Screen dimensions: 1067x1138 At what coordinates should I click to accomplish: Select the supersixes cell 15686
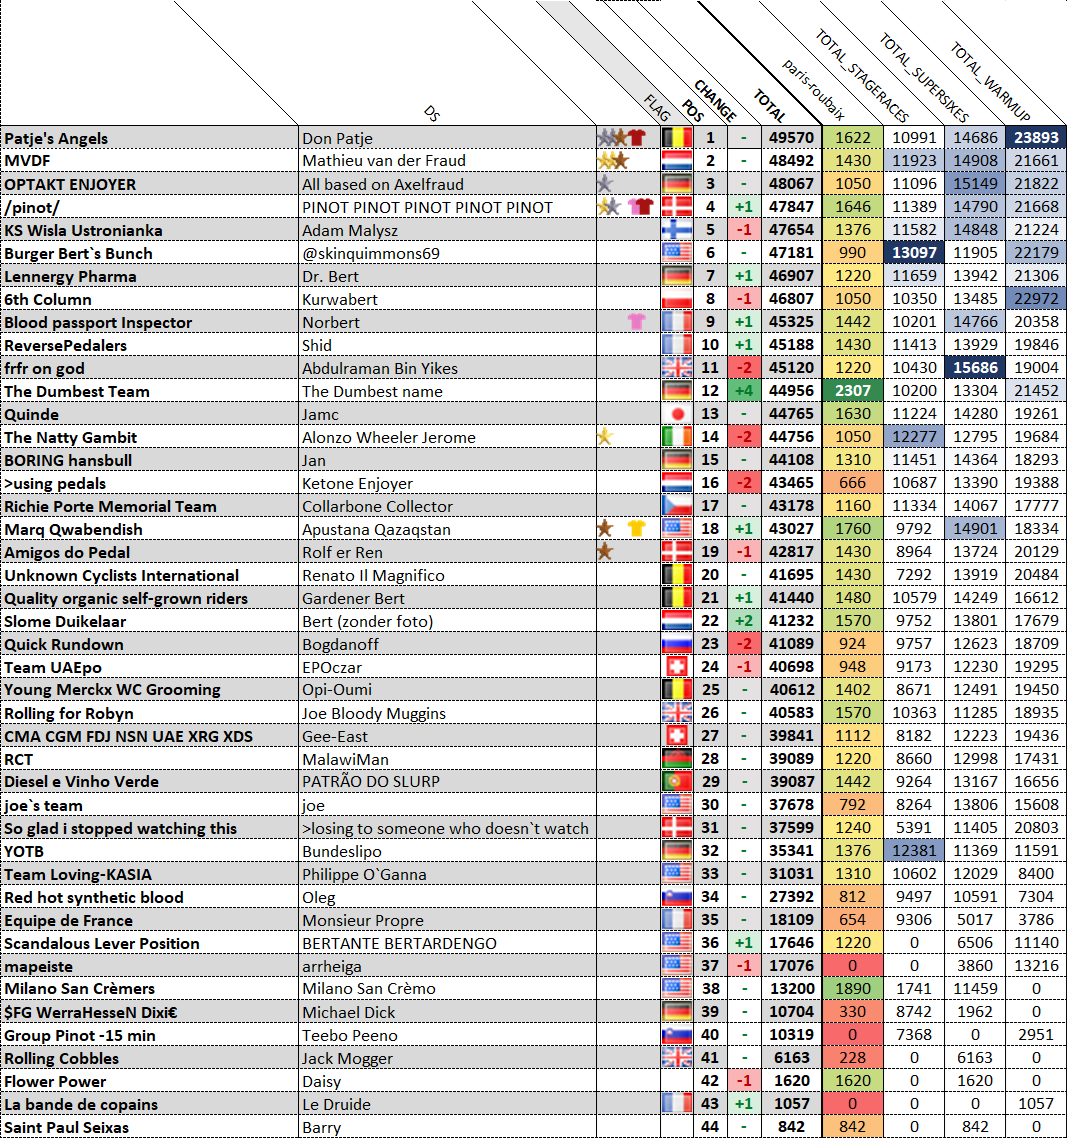[975, 367]
